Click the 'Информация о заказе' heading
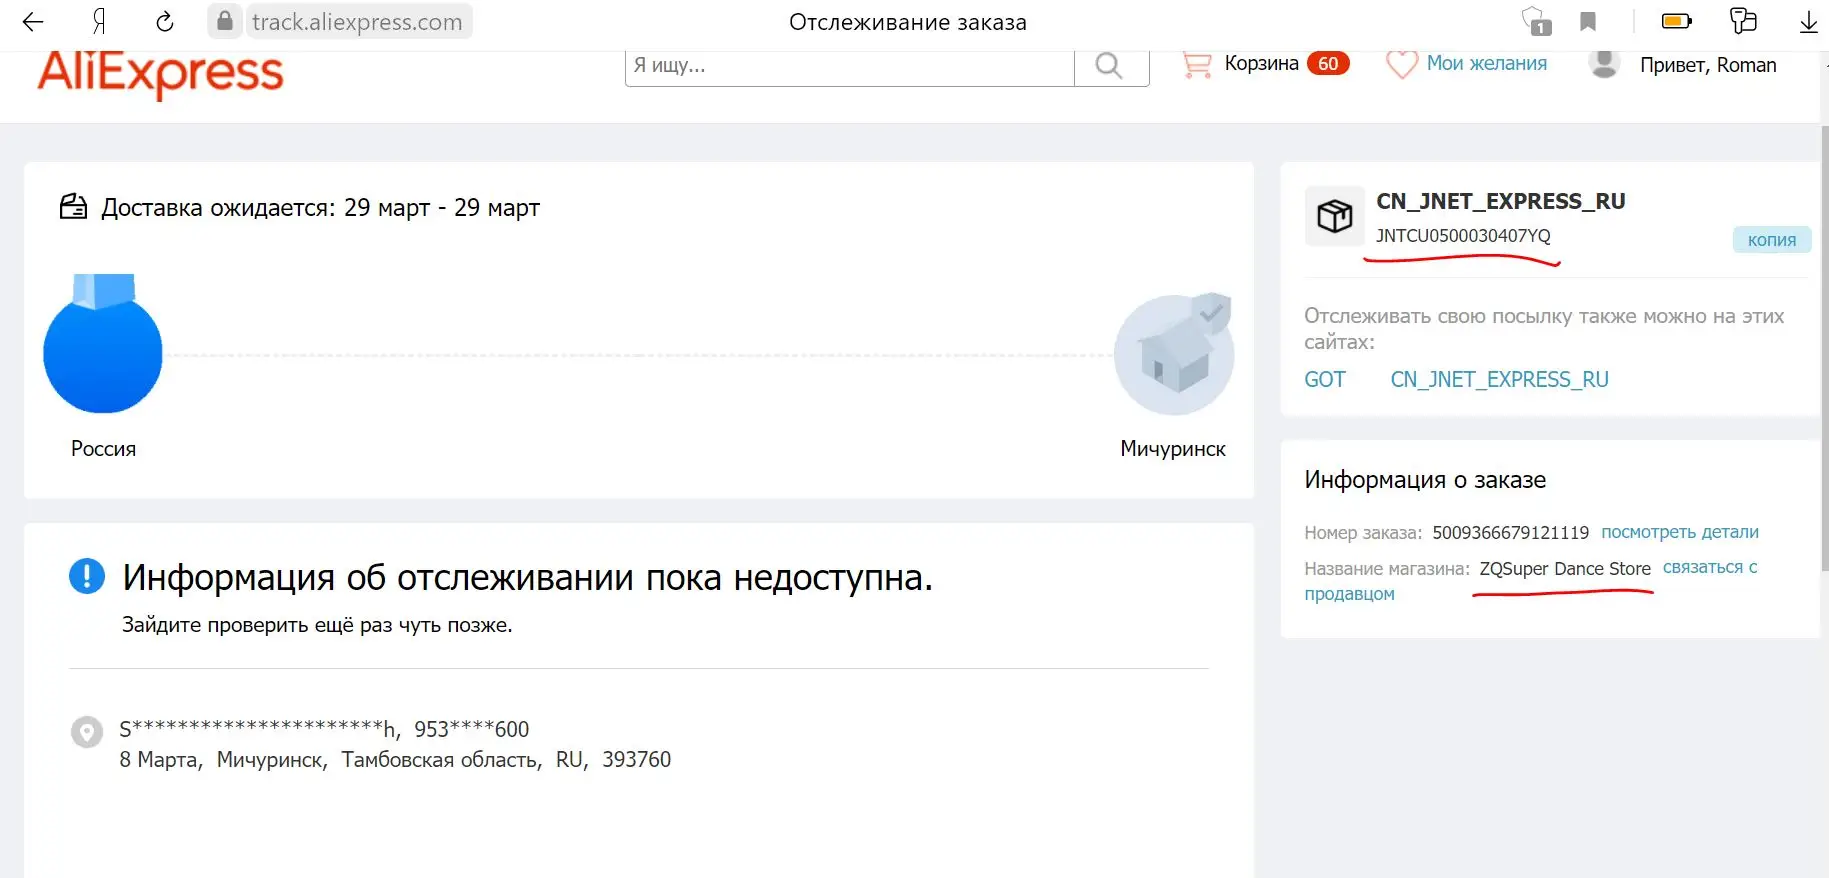The height and width of the screenshot is (878, 1829). click(x=1425, y=480)
